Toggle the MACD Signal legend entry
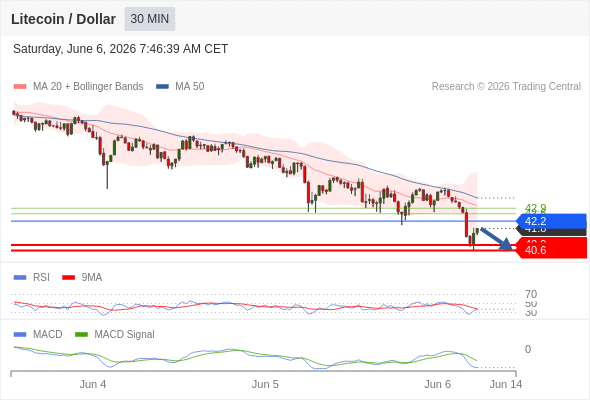This screenshot has width=590, height=400. click(x=115, y=334)
